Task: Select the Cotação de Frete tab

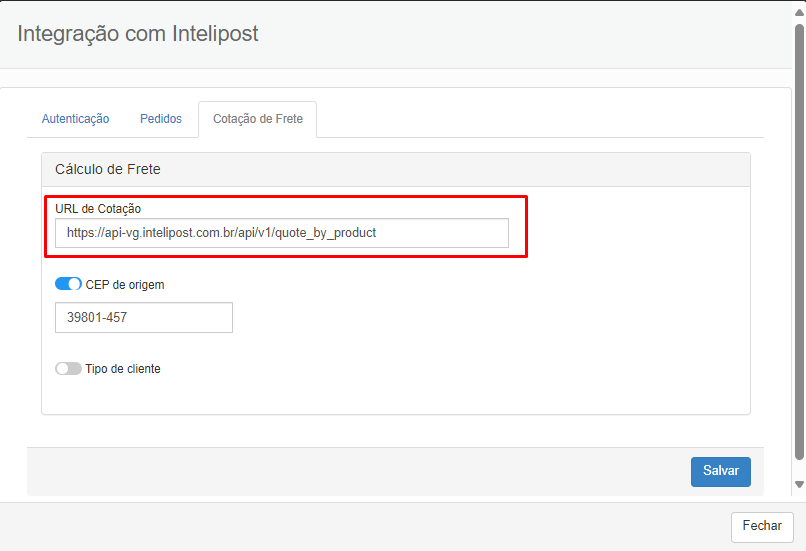Action: point(258,119)
